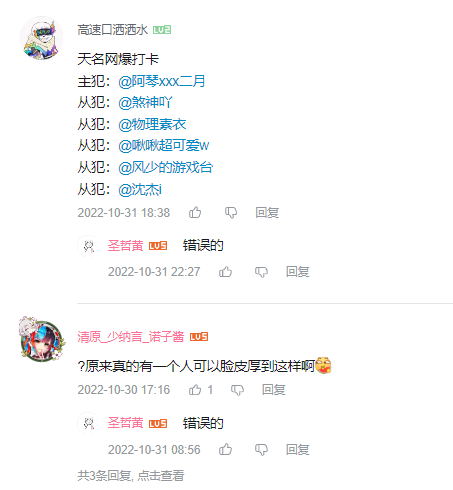Image resolution: width=453 pixels, height=490 pixels.
Task: Expand the 共3条回复 replies thread
Action: [131, 476]
